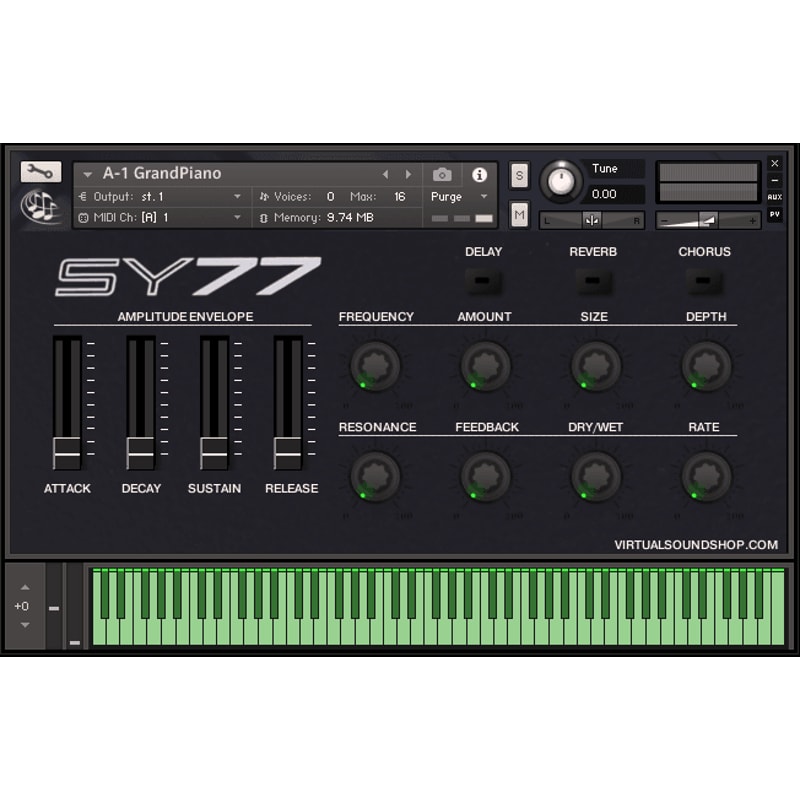Open instrument options with the i icon
Image resolution: width=800 pixels, height=800 pixels.
[480, 173]
